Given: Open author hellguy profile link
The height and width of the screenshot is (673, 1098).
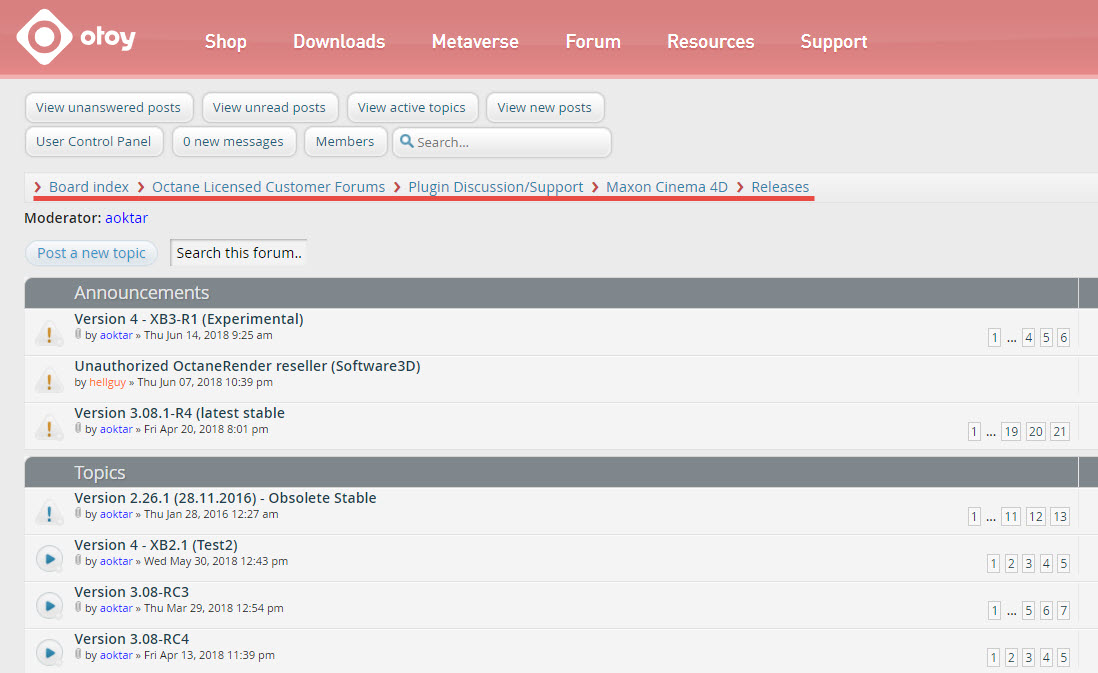Looking at the screenshot, I should tap(107, 382).
